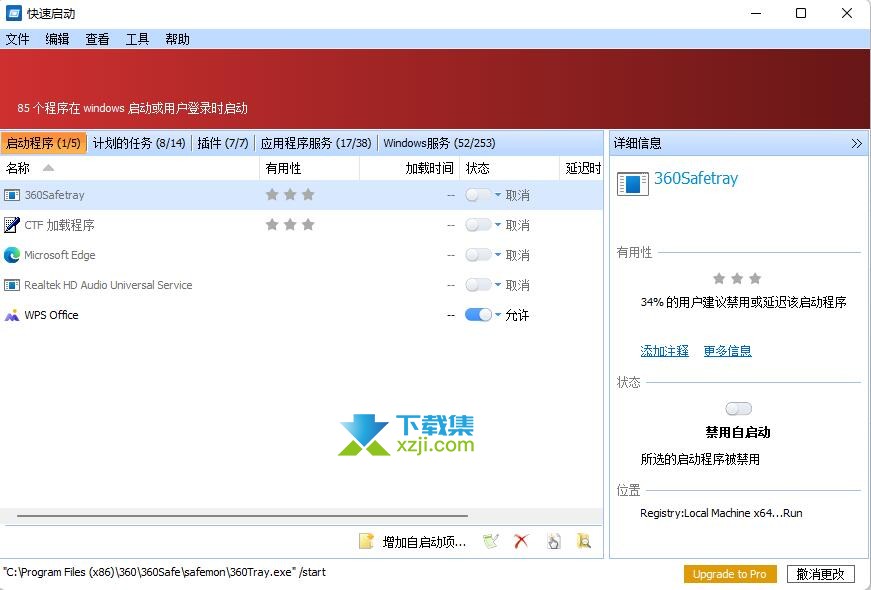
Task: Select the Realtek HD Audio Universal Service name
Action: point(108,285)
